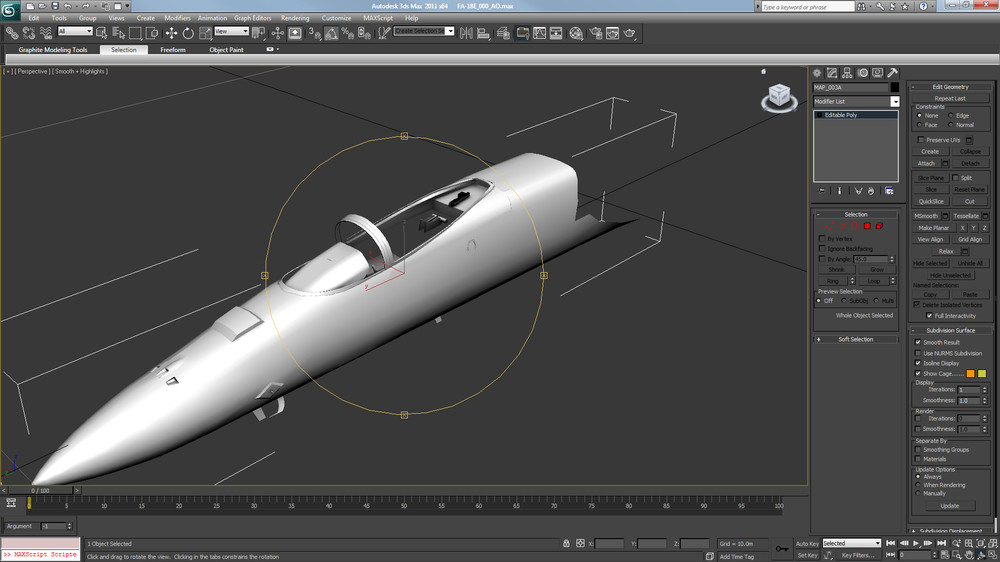
Task: Choose Polygon sub-object selection level
Action: [x=866, y=226]
